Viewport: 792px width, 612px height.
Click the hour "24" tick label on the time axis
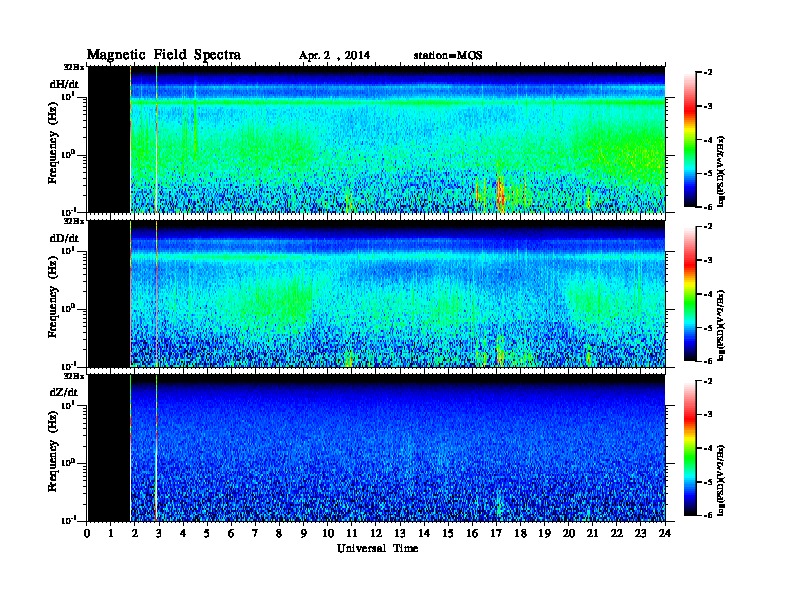(665, 533)
